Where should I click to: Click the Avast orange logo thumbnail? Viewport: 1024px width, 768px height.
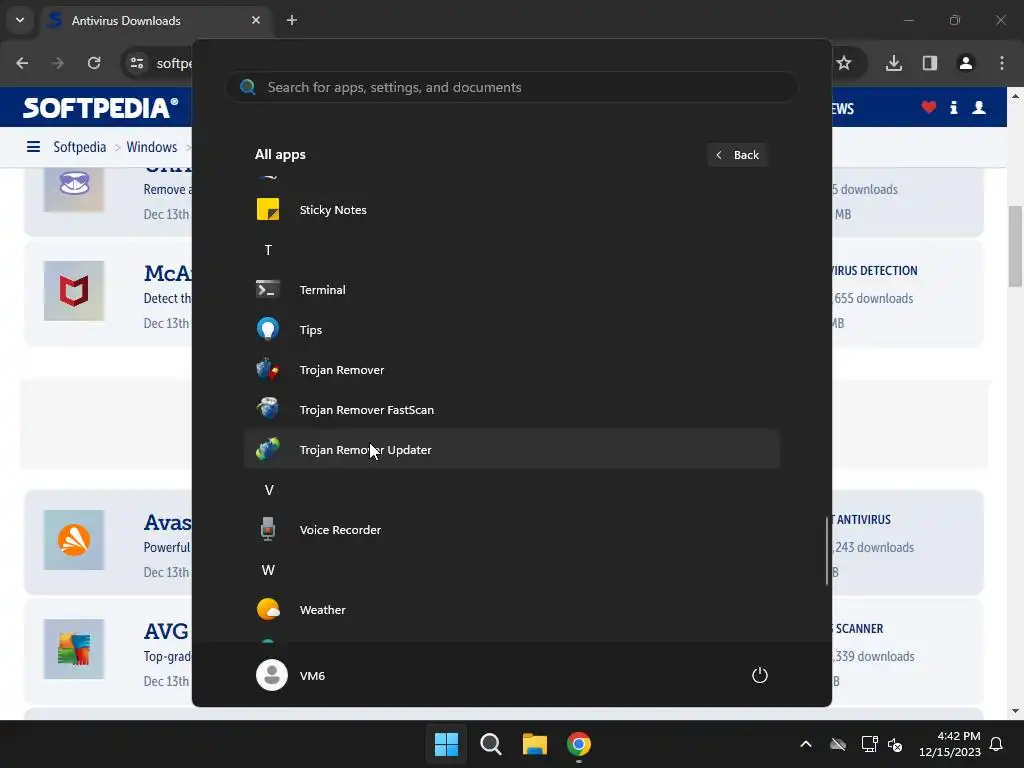(x=74, y=540)
